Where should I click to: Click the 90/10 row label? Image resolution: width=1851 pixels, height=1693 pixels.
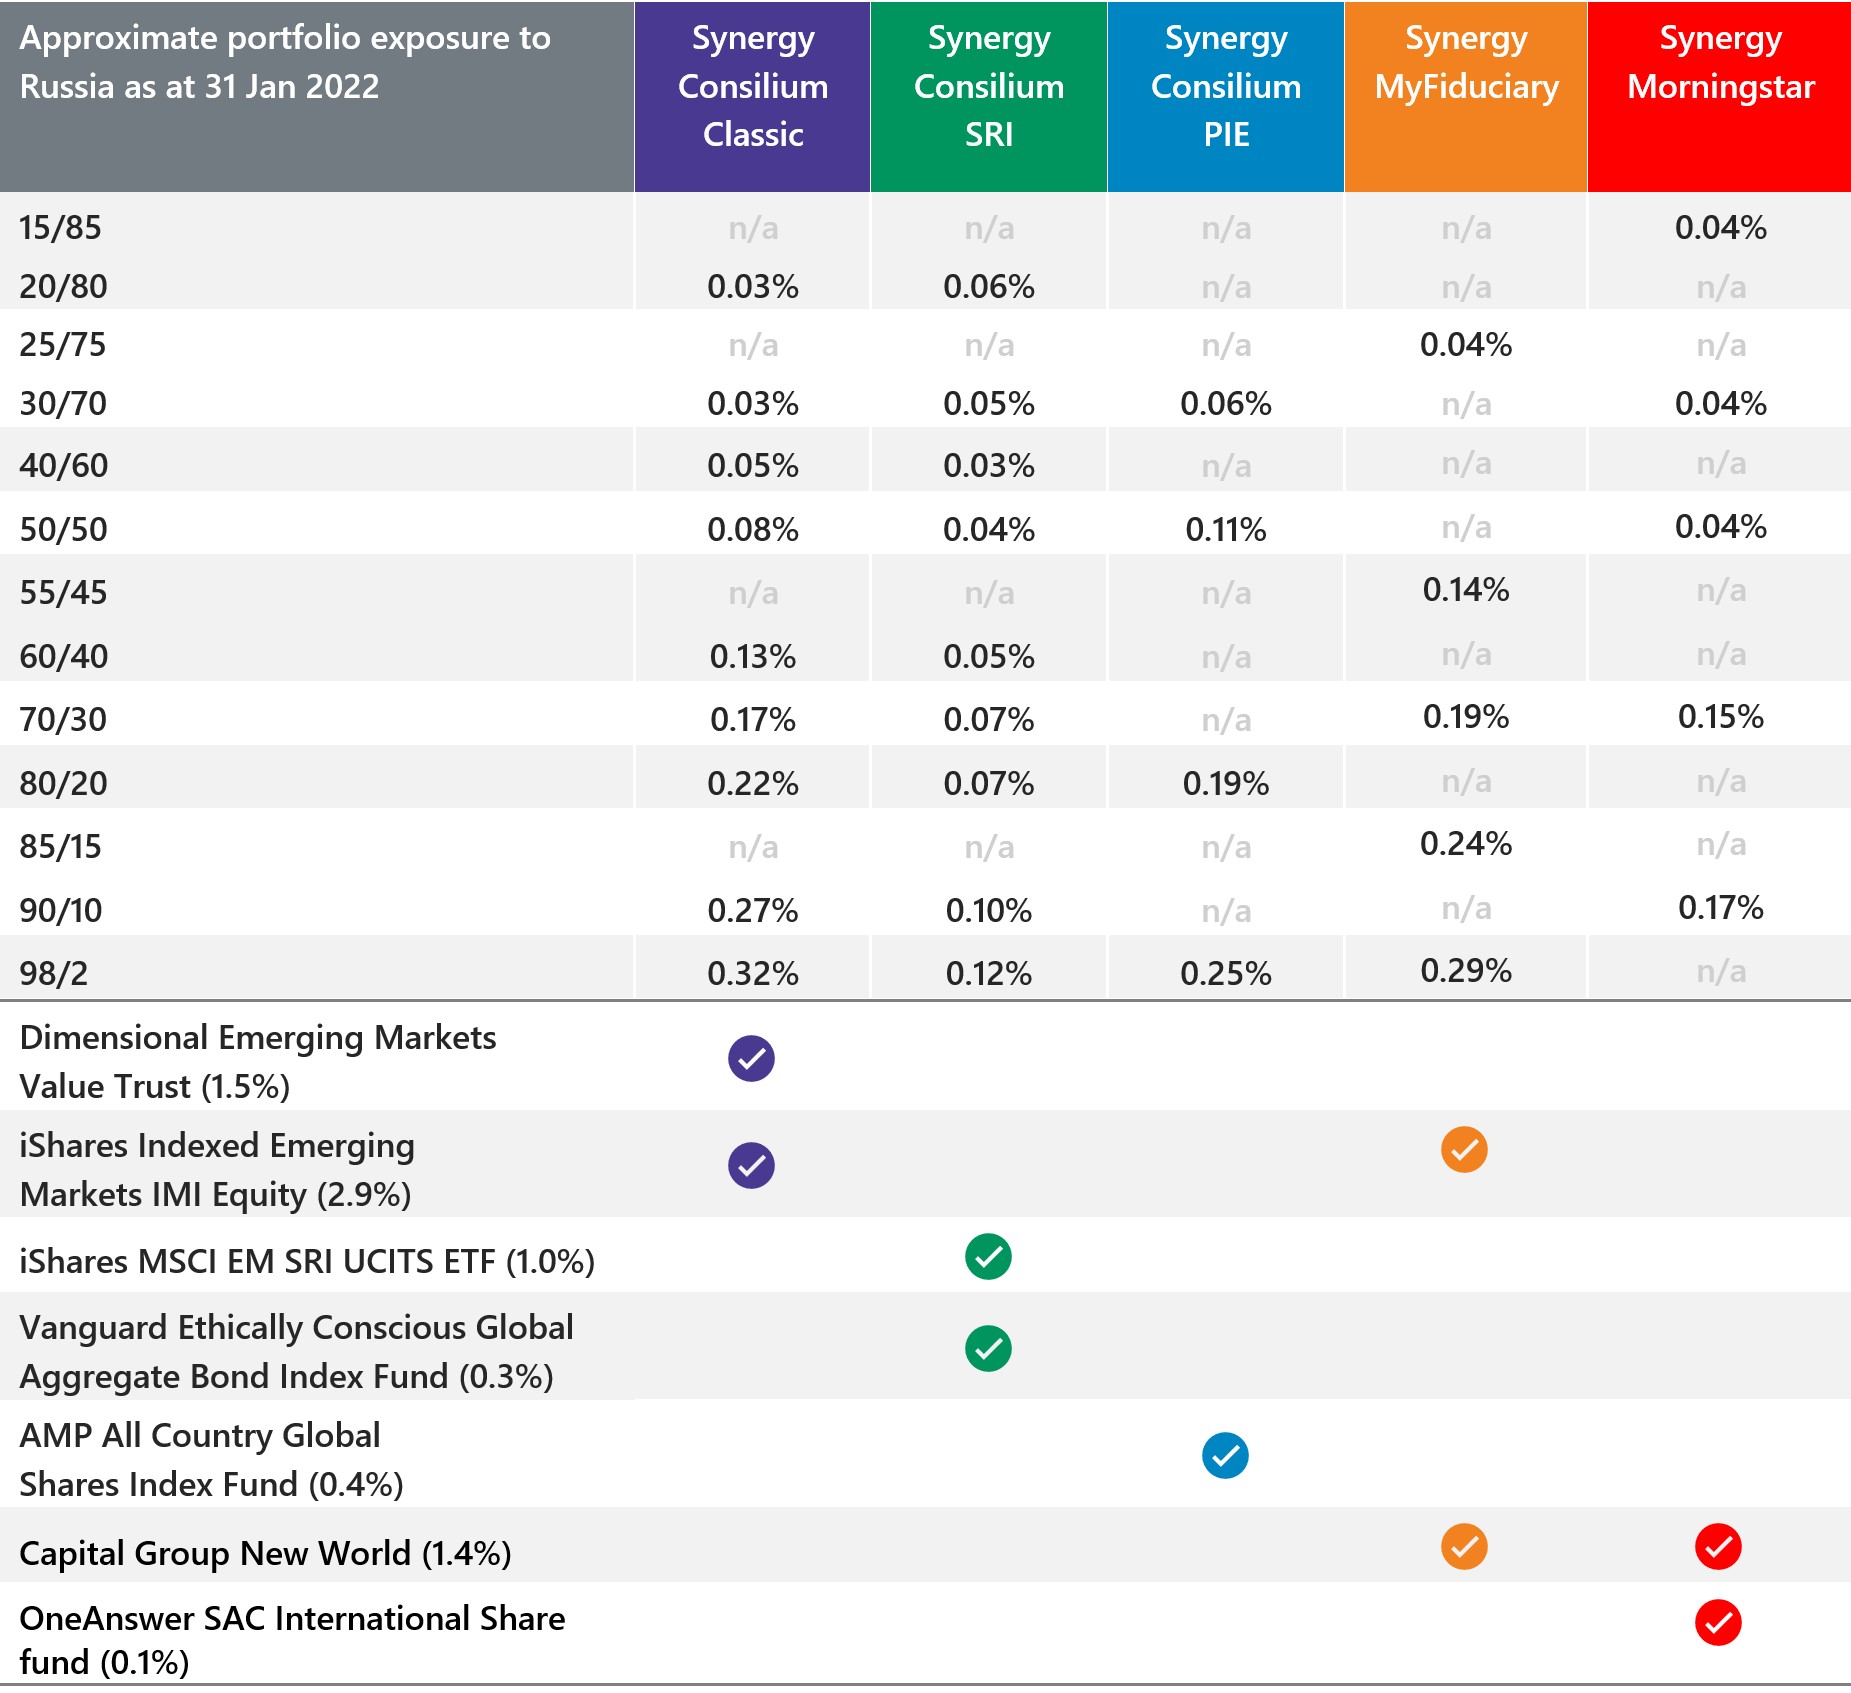click(60, 911)
